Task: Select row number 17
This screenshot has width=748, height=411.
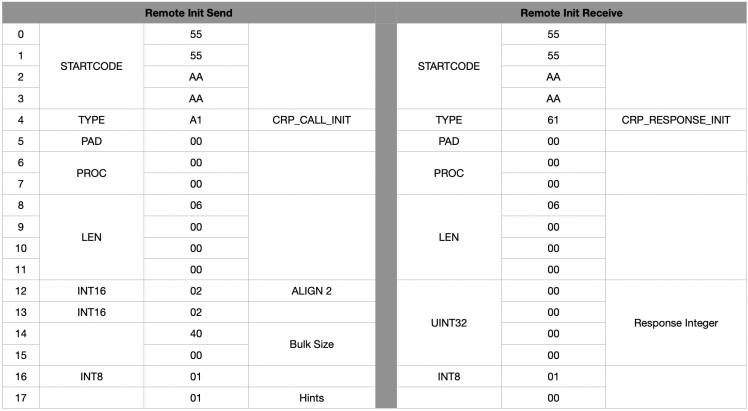Action: point(20,398)
